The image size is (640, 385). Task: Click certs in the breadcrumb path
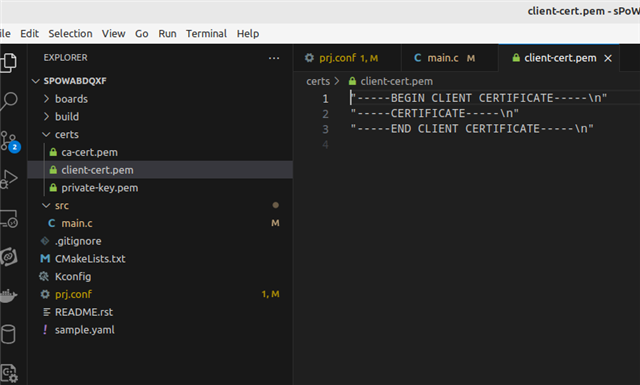[x=318, y=81]
